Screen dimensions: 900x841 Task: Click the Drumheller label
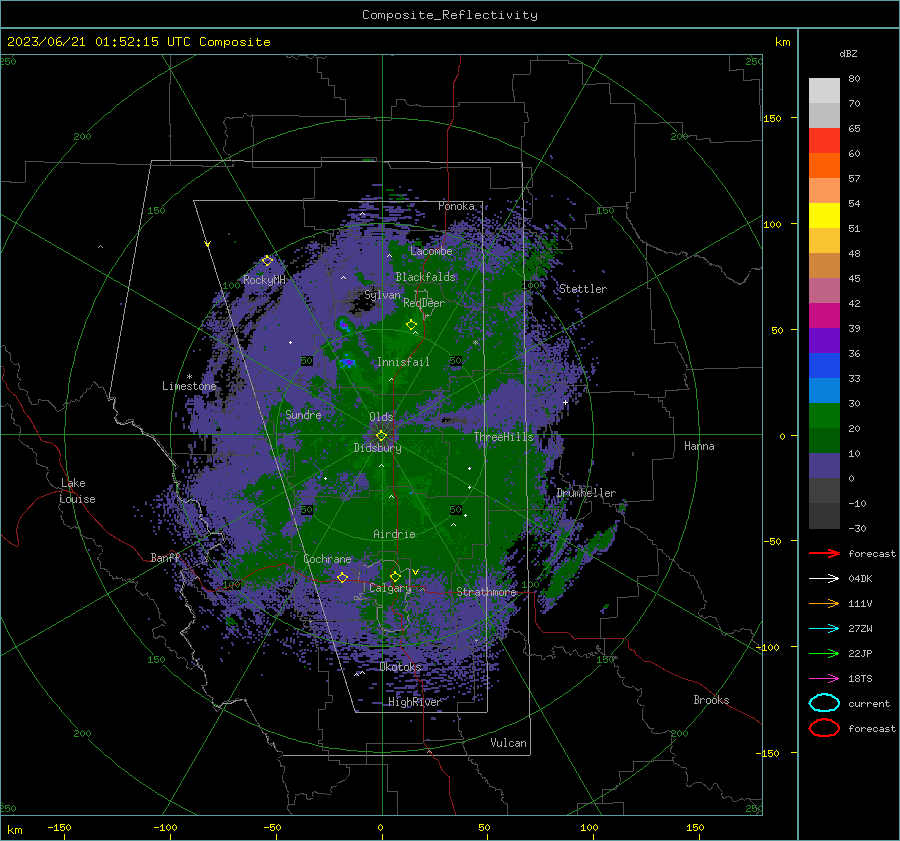tap(586, 493)
